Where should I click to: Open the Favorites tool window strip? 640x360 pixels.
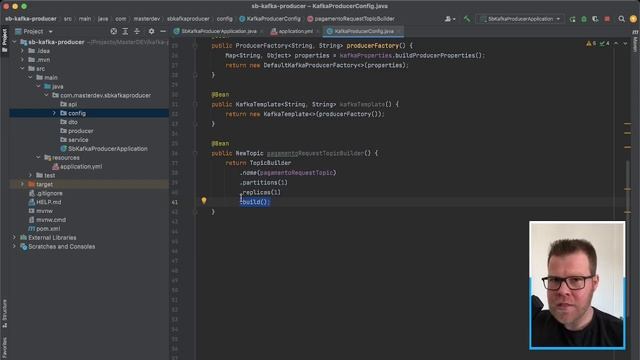point(4,347)
